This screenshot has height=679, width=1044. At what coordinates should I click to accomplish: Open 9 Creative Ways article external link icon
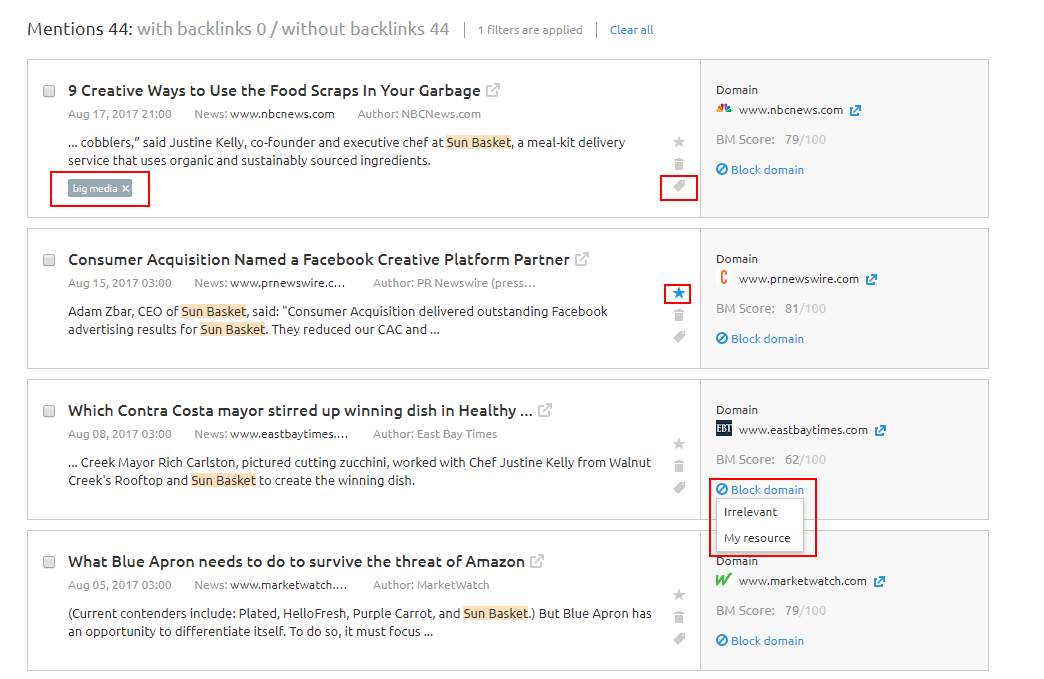(x=493, y=90)
